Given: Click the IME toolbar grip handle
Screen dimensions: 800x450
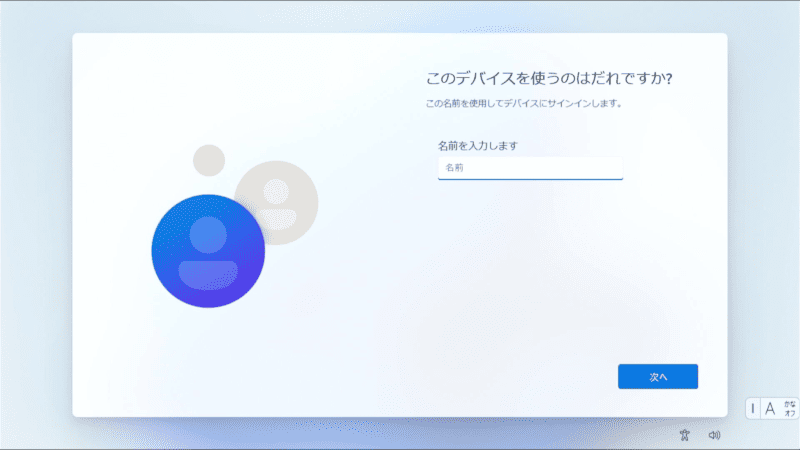Looking at the screenshot, I should tap(753, 408).
